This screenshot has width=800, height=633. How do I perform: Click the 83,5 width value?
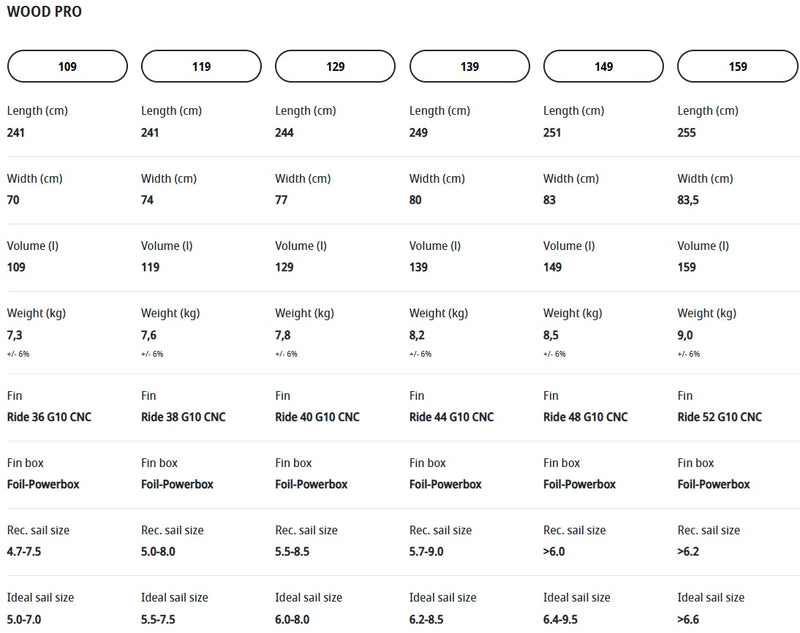pos(691,200)
